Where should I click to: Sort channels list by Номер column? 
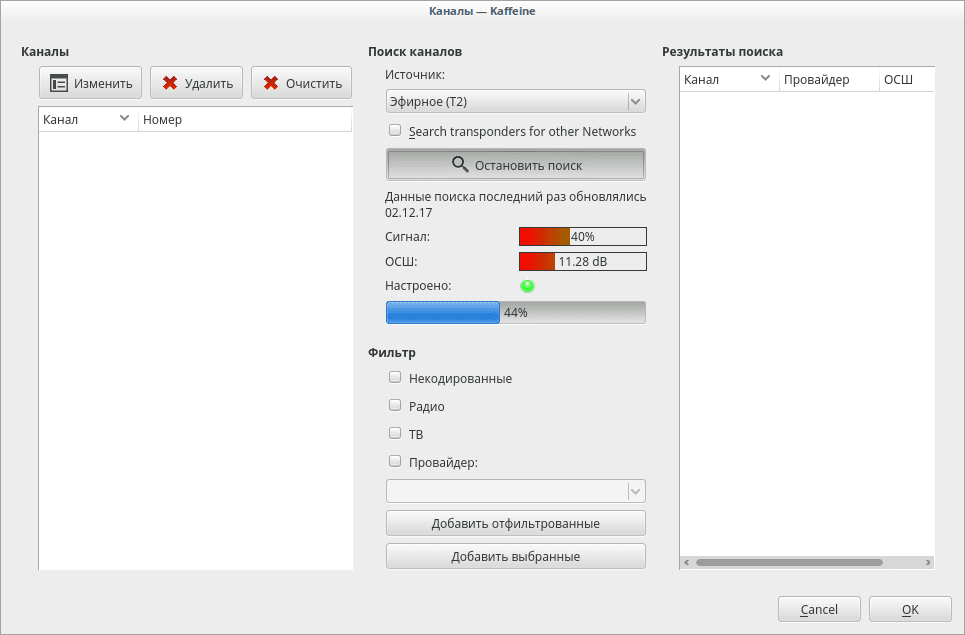244,120
